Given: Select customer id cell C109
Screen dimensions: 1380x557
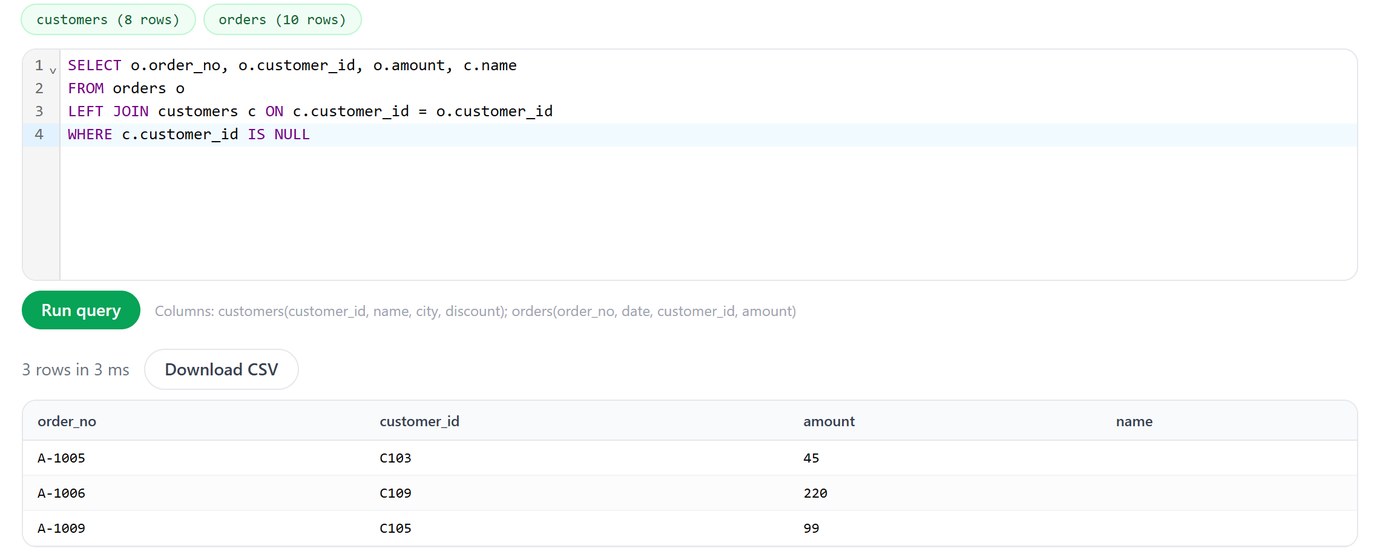Looking at the screenshot, I should click(395, 493).
